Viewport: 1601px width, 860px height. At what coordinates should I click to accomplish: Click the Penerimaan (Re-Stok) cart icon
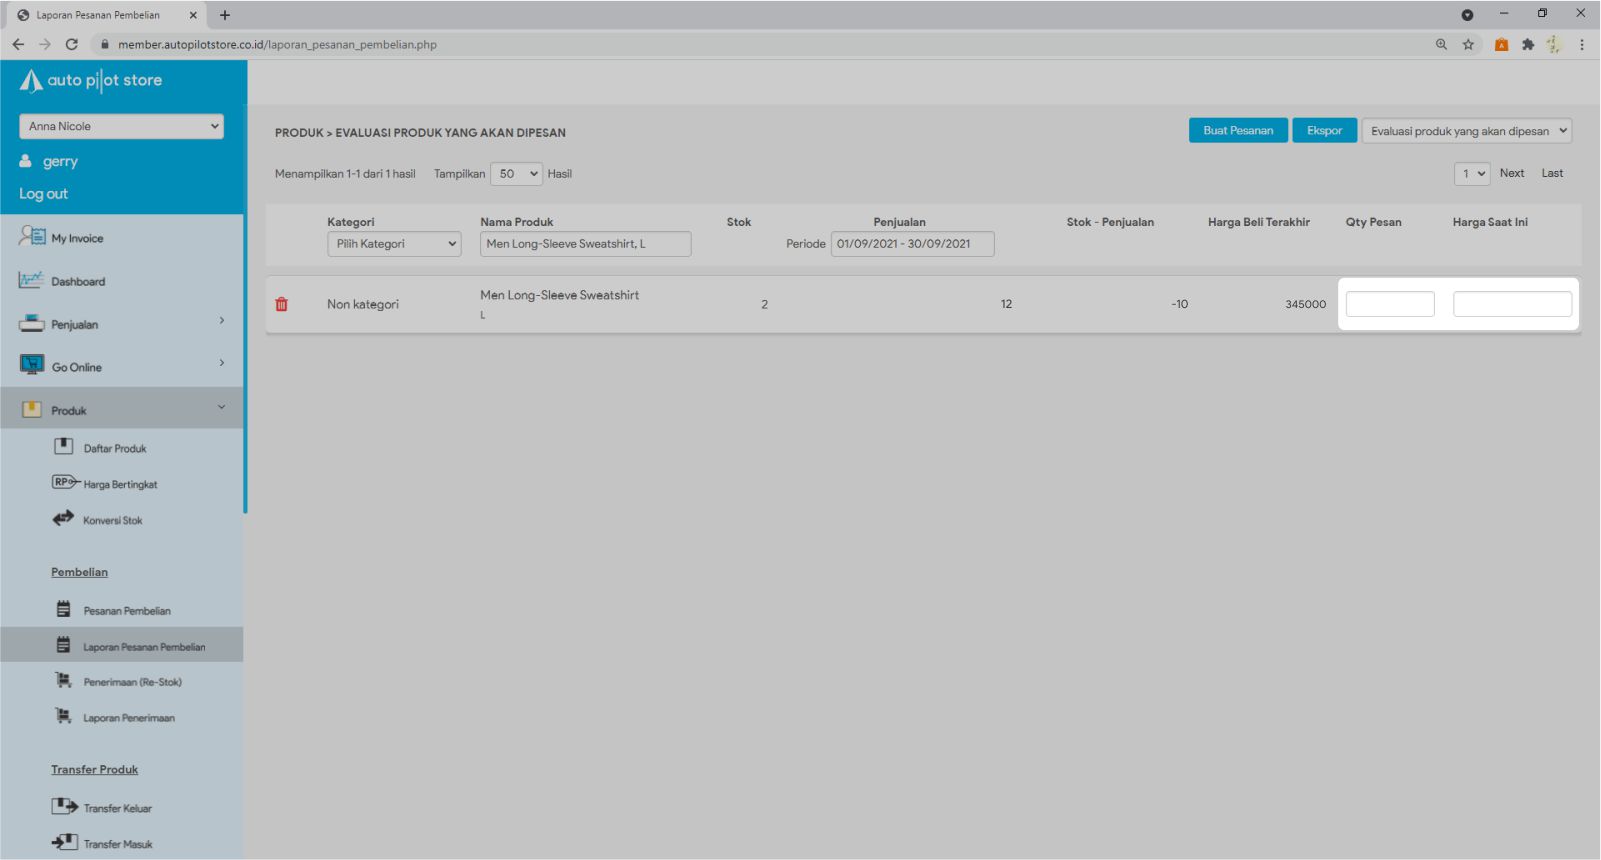pos(64,681)
